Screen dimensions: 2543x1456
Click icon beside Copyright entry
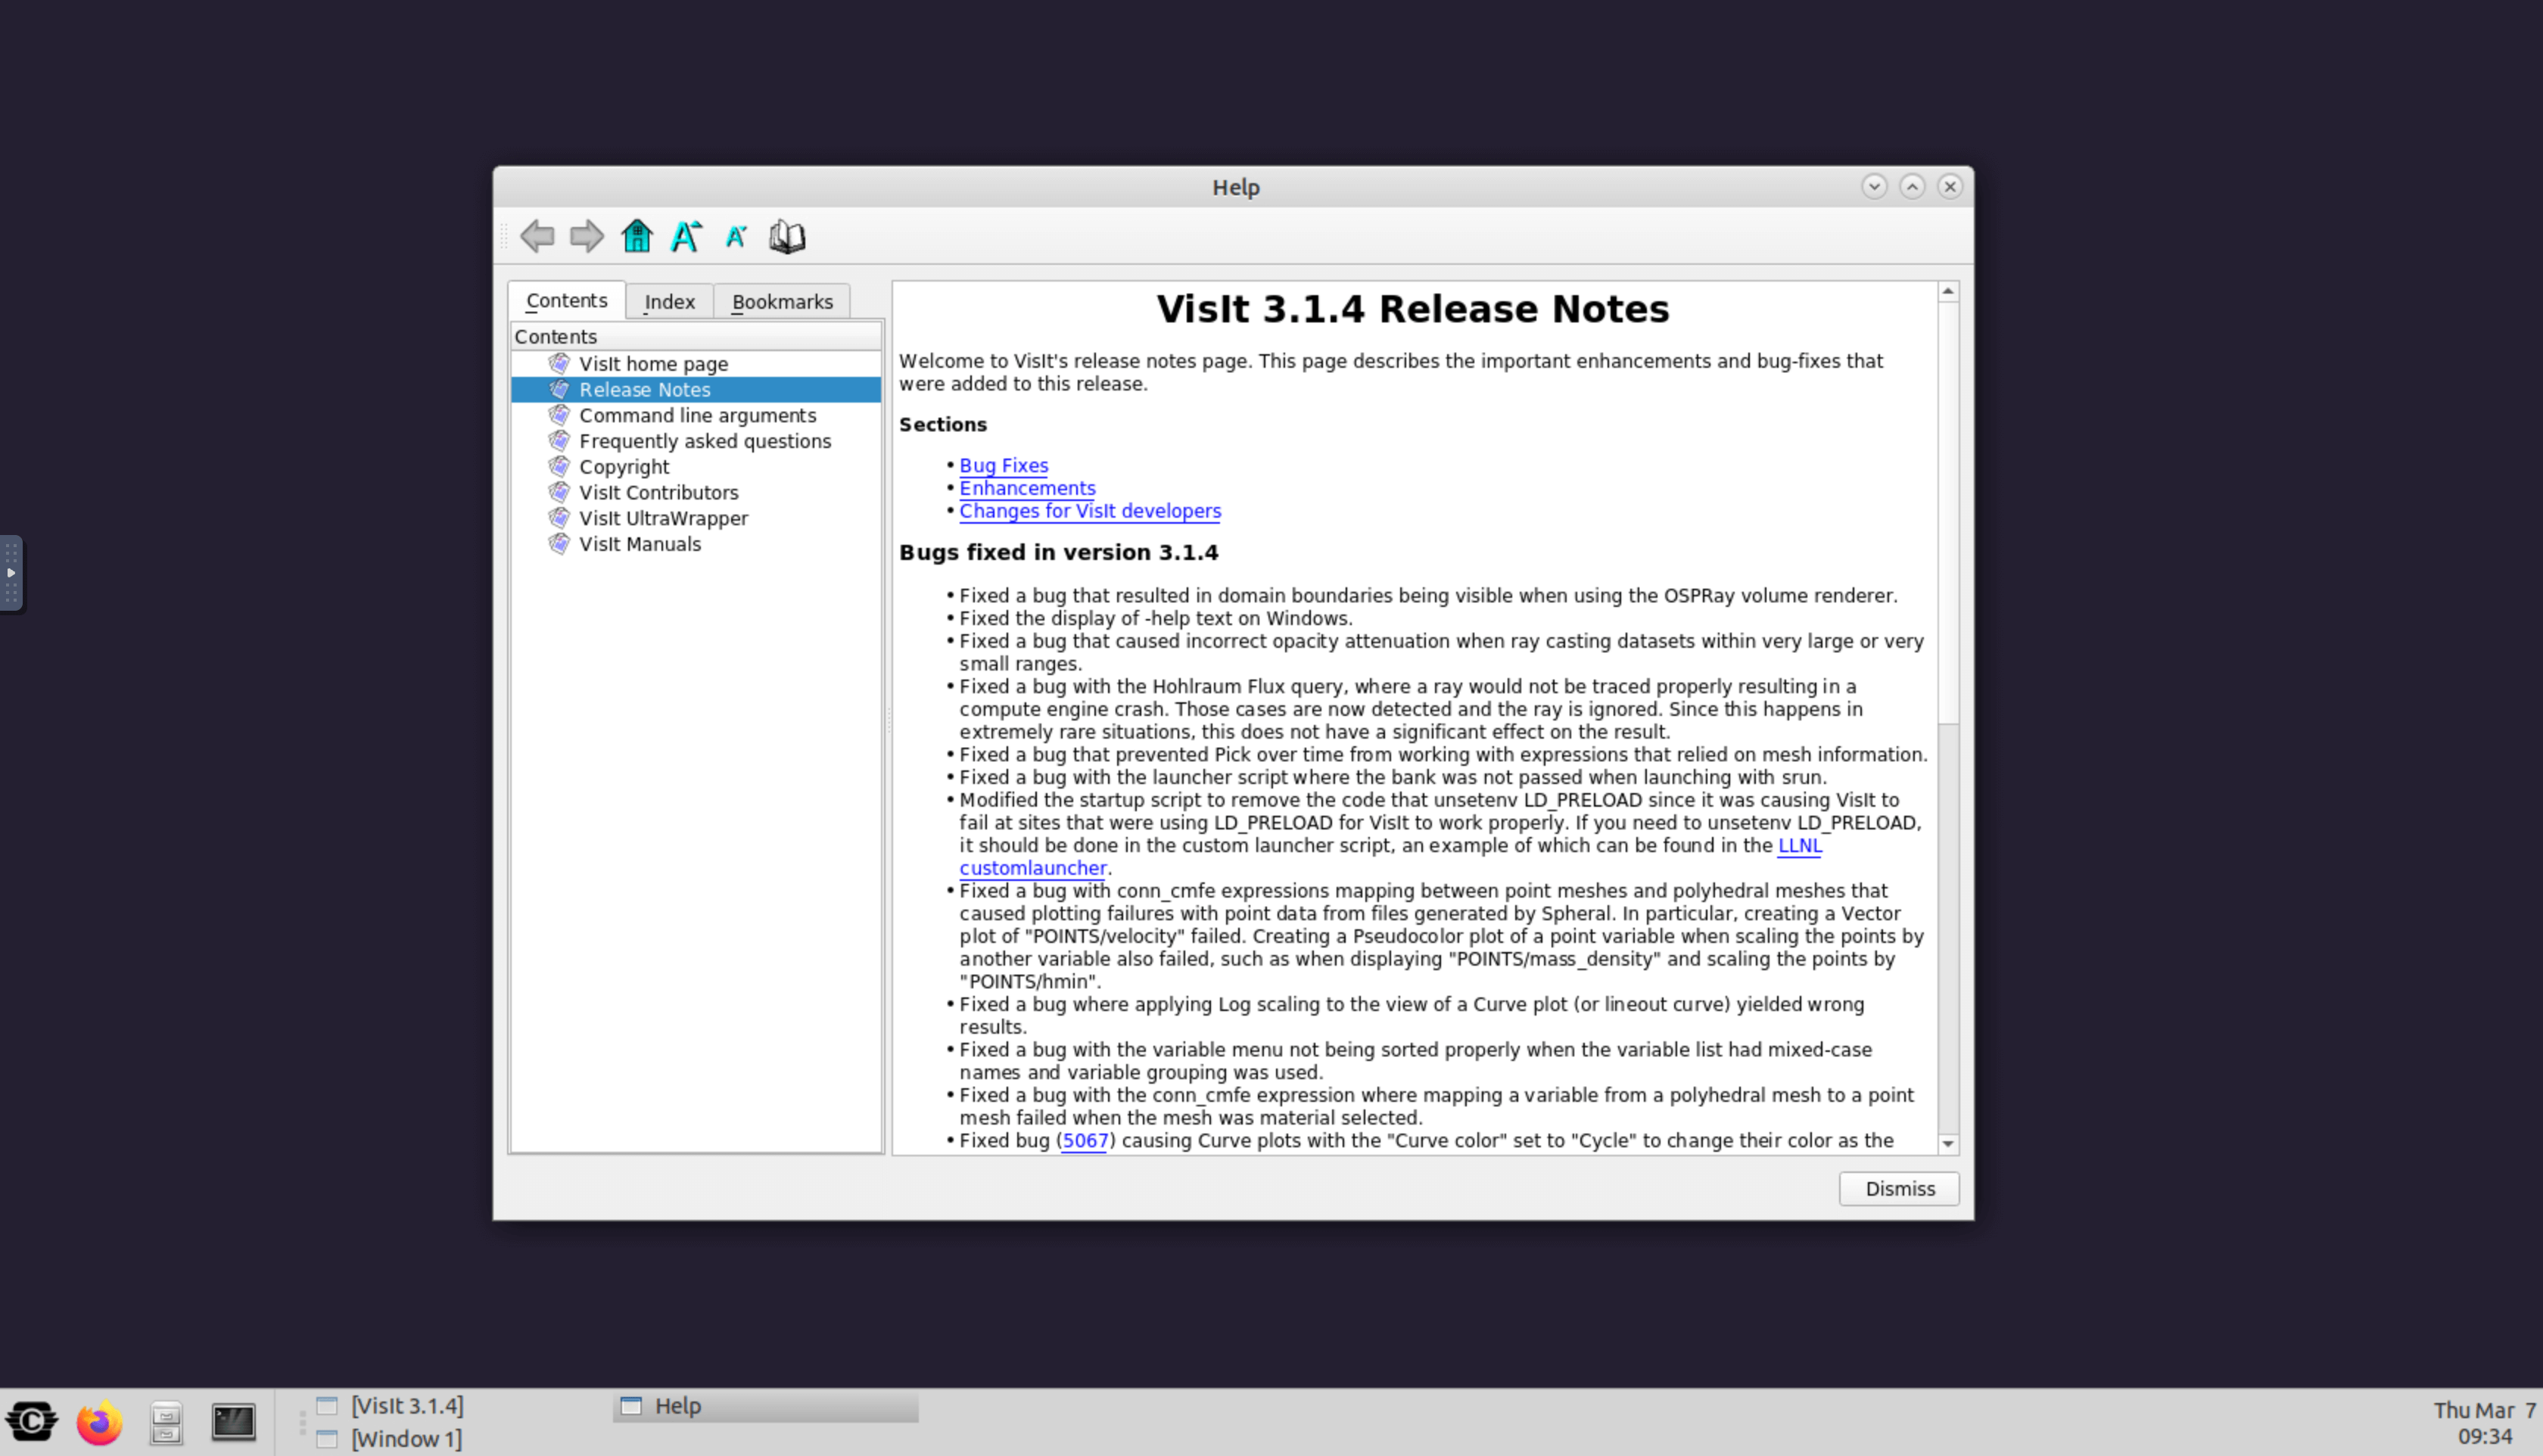(x=559, y=466)
